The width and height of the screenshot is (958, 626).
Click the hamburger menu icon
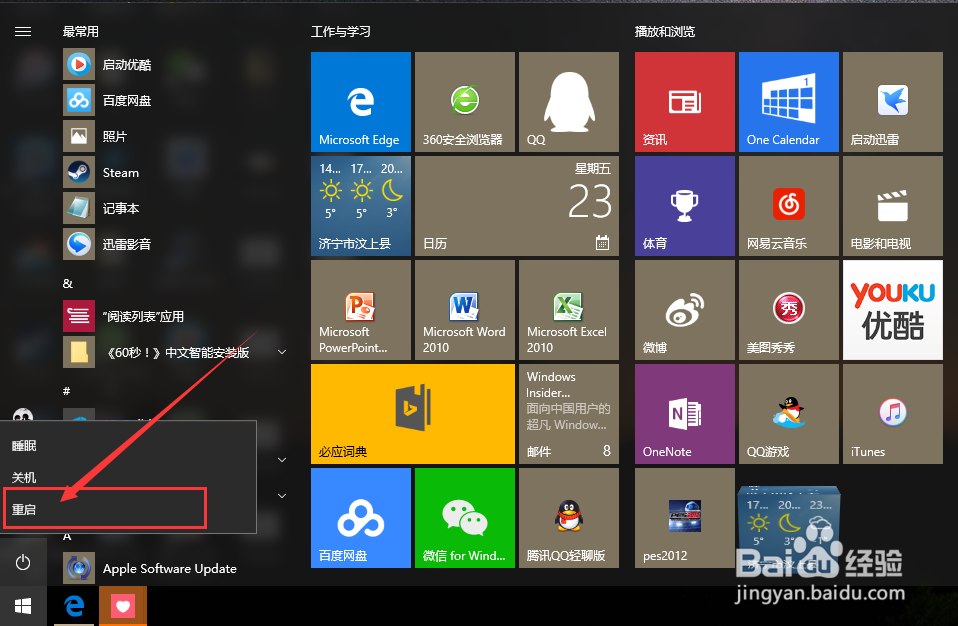pos(23,31)
